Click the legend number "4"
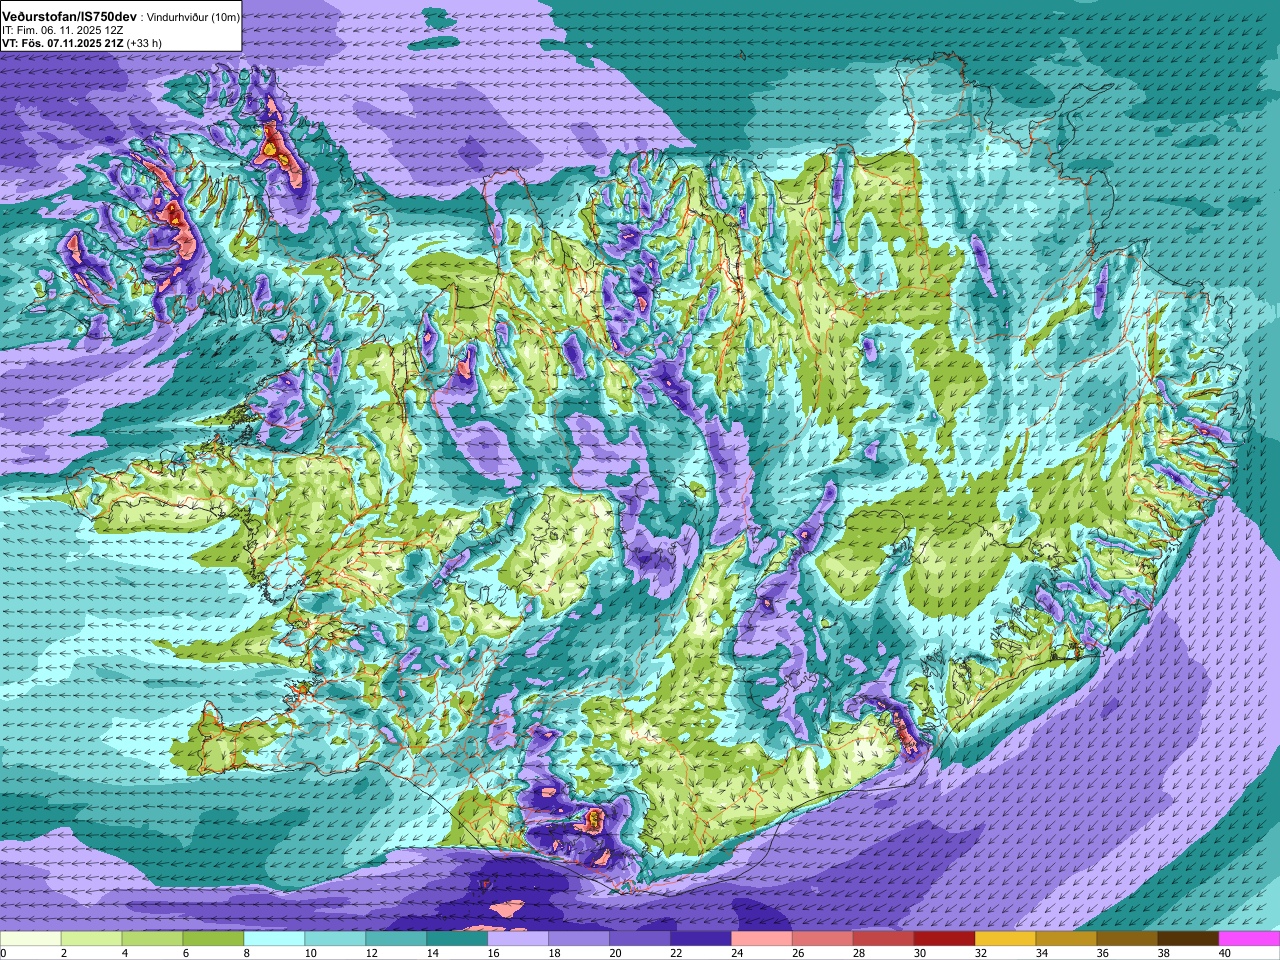The width and height of the screenshot is (1280, 960). pyautogui.click(x=123, y=953)
